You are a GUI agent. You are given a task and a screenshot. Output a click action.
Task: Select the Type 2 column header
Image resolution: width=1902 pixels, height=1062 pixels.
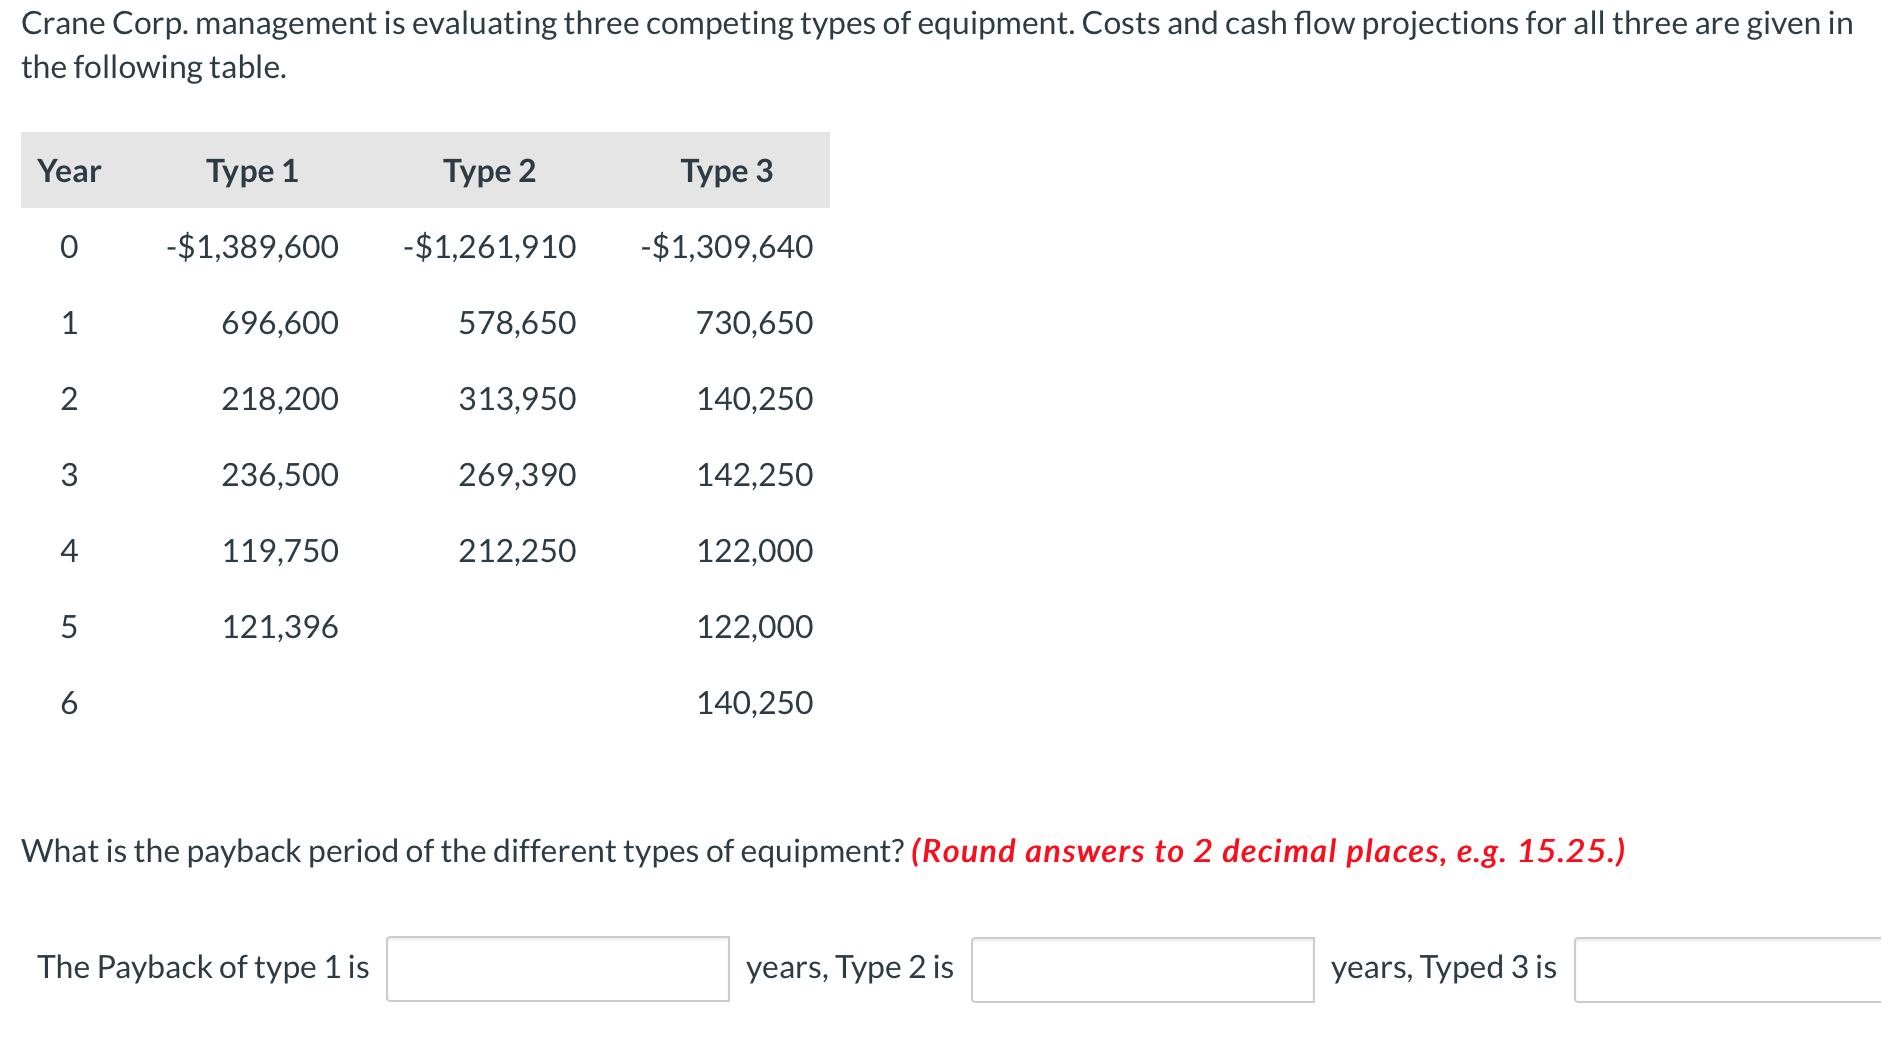click(490, 171)
